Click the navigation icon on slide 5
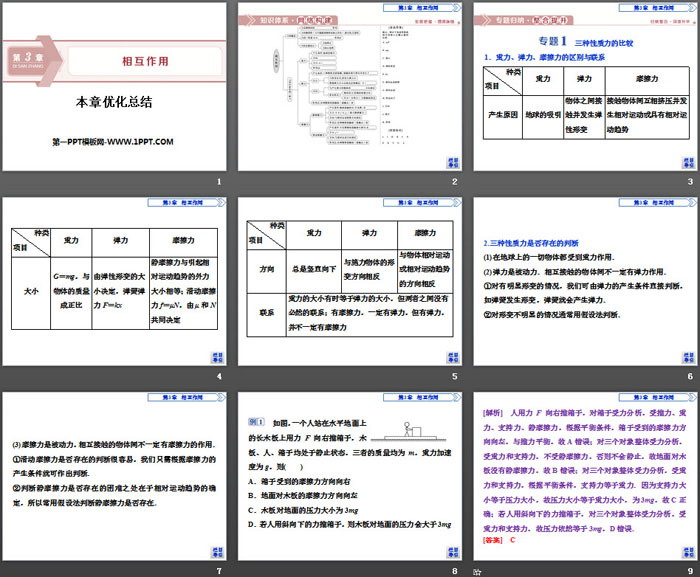The image size is (700, 577). click(451, 356)
